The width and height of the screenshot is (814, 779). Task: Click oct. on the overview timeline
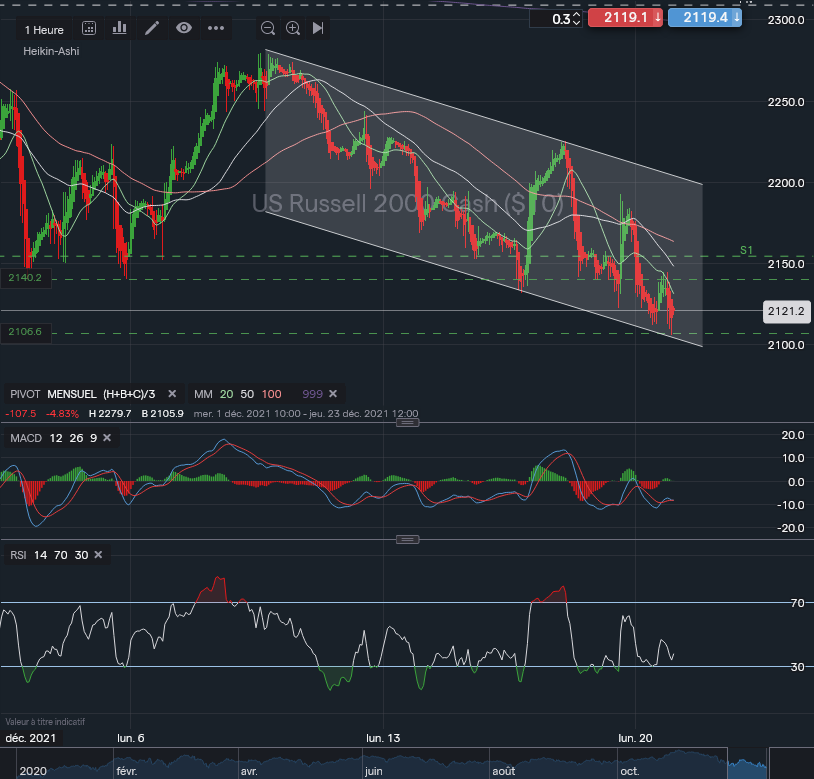pyautogui.click(x=630, y=771)
